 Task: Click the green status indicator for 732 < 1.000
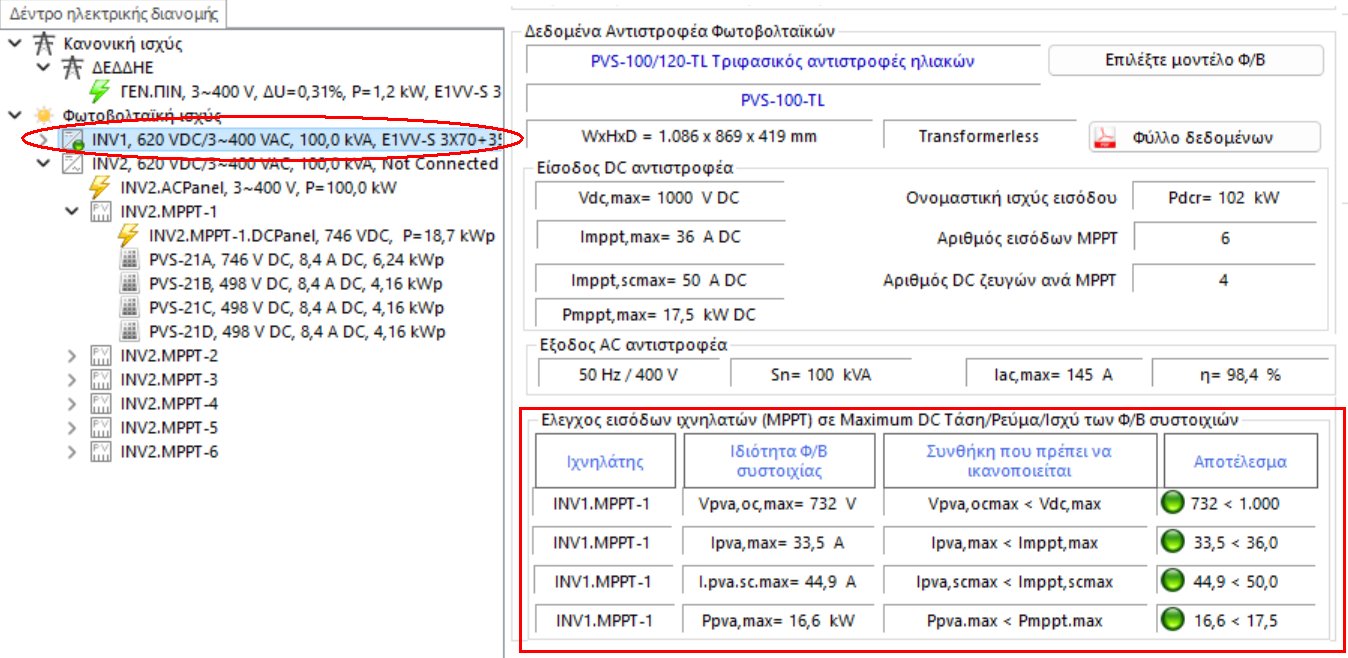1174,503
